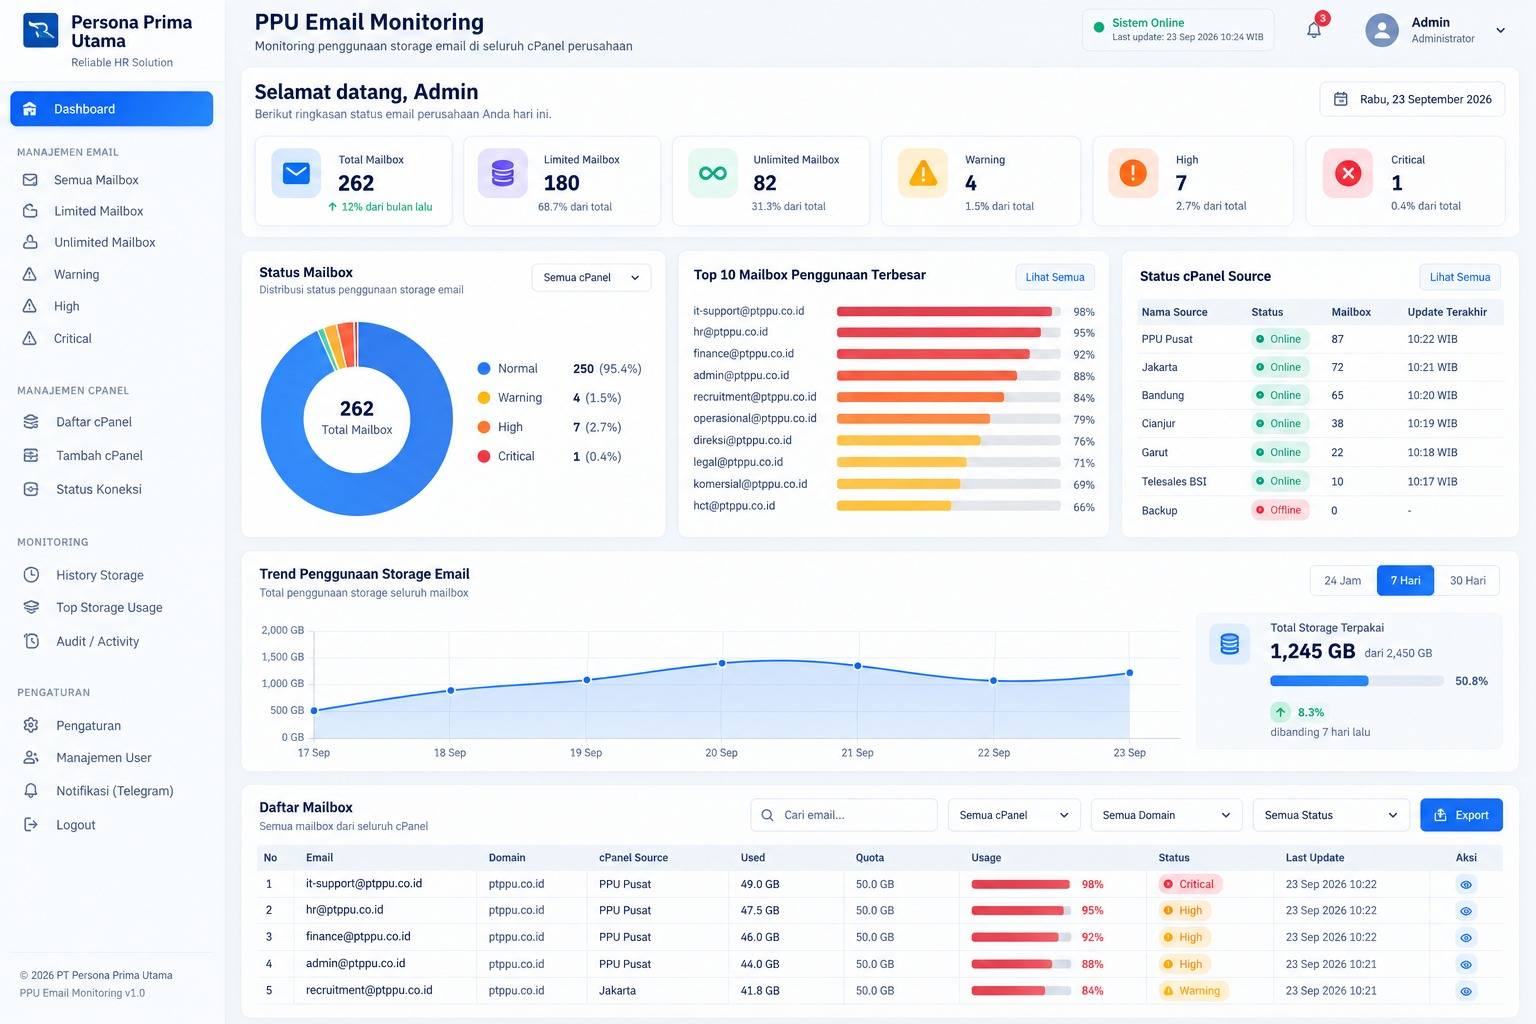The height and width of the screenshot is (1024, 1536).
Task: Click the calendar icon beside the date
Action: (1341, 99)
